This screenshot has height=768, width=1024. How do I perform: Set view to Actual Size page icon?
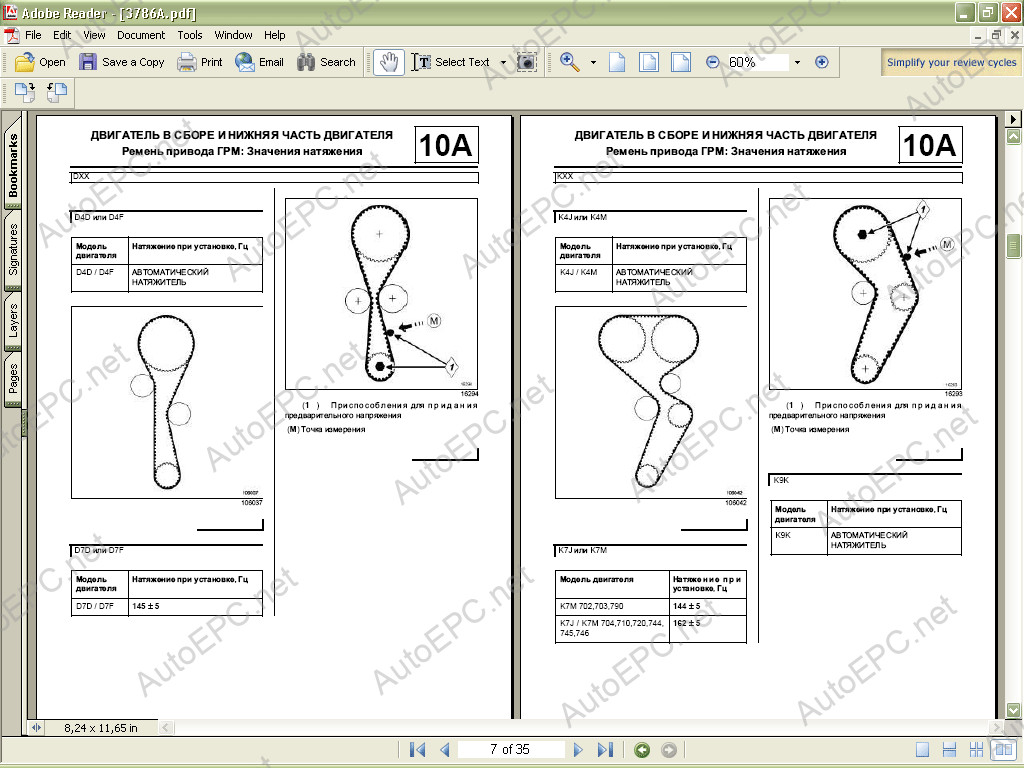point(616,62)
